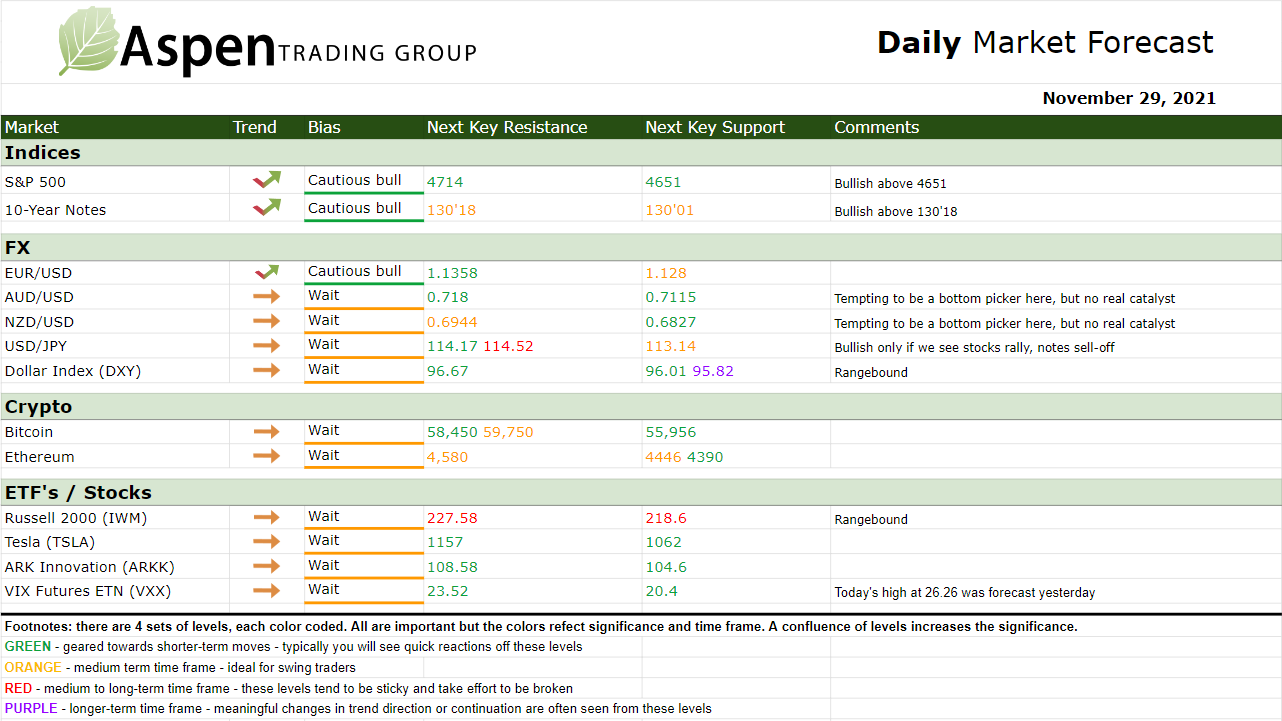This screenshot has height=721, width=1282.
Task: Select the AUD/USD sideways trend arrow
Action: [267, 296]
